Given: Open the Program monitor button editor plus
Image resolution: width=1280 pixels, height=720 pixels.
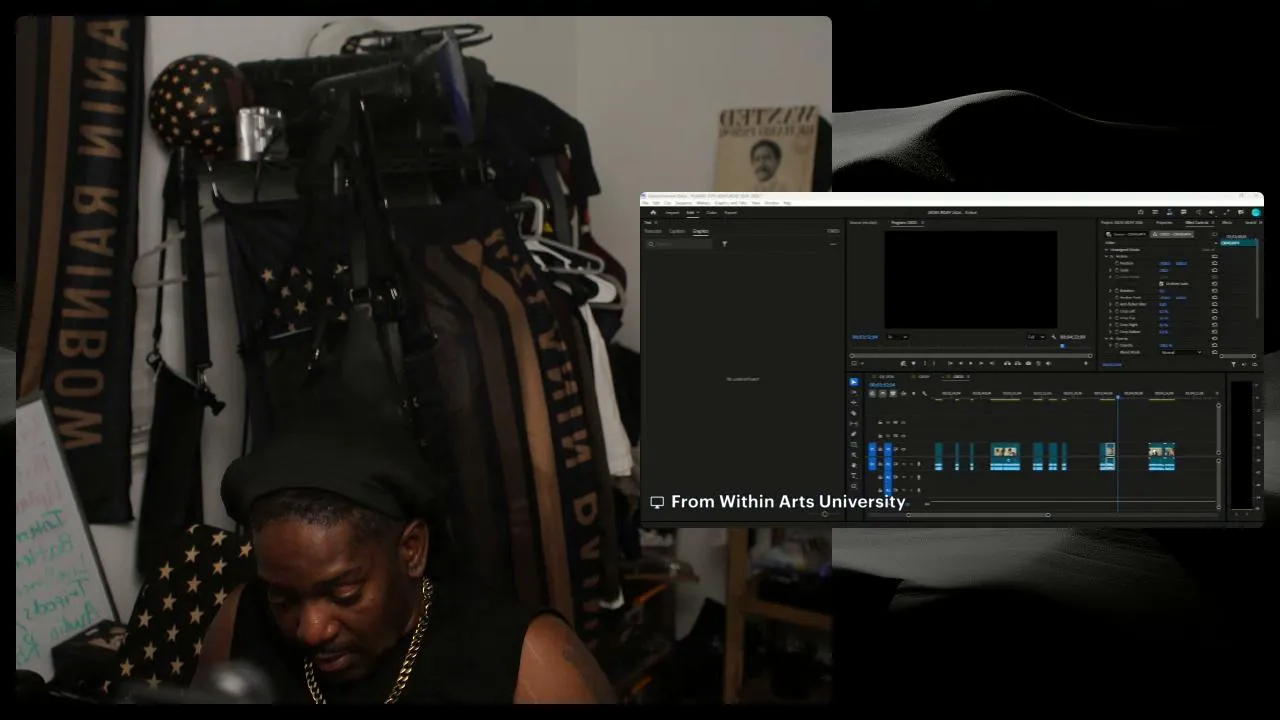Looking at the screenshot, I should click(x=1086, y=363).
